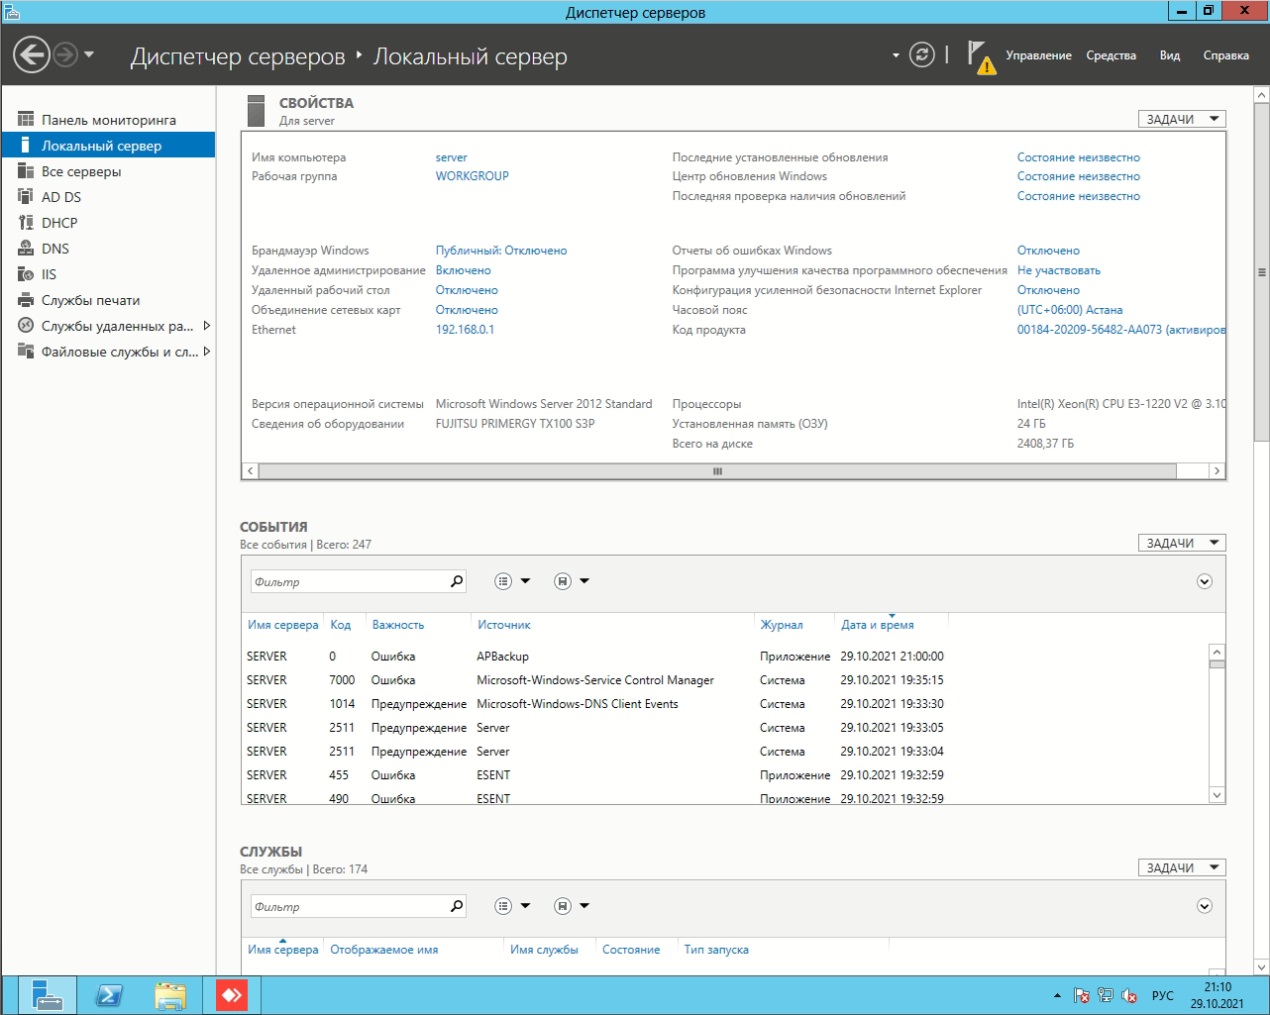This screenshot has width=1270, height=1015.
Task: Open the events criteria list icon
Action: 504,581
